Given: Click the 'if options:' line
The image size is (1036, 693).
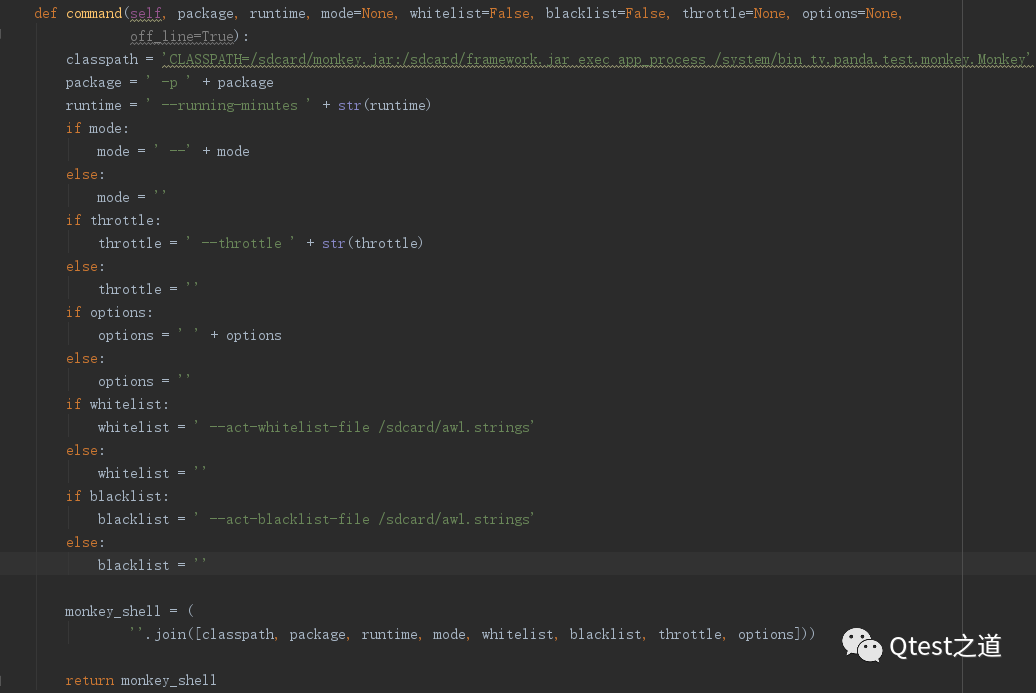Looking at the screenshot, I should tap(109, 312).
